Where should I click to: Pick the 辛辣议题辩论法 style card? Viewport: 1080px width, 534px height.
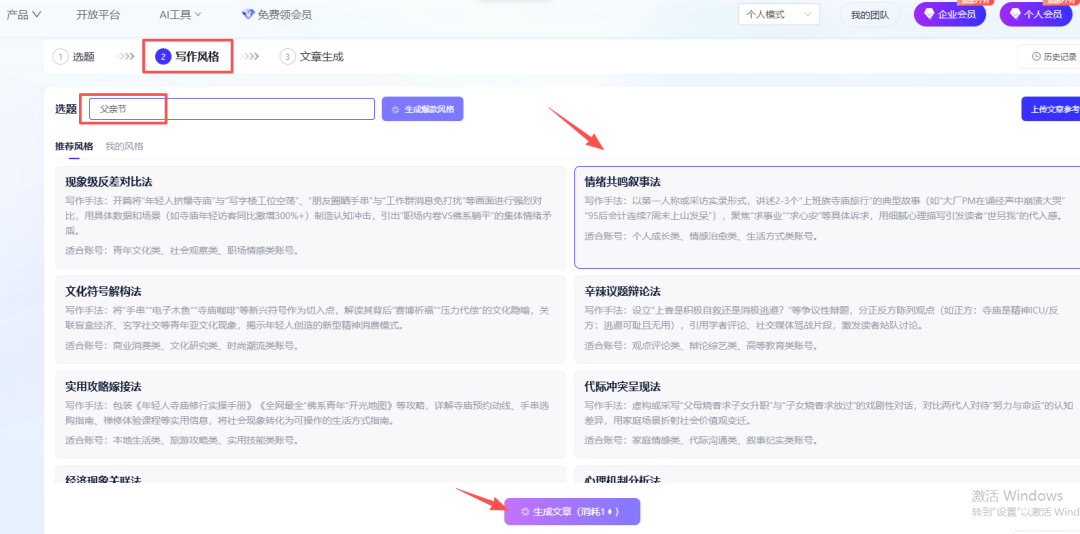click(827, 320)
